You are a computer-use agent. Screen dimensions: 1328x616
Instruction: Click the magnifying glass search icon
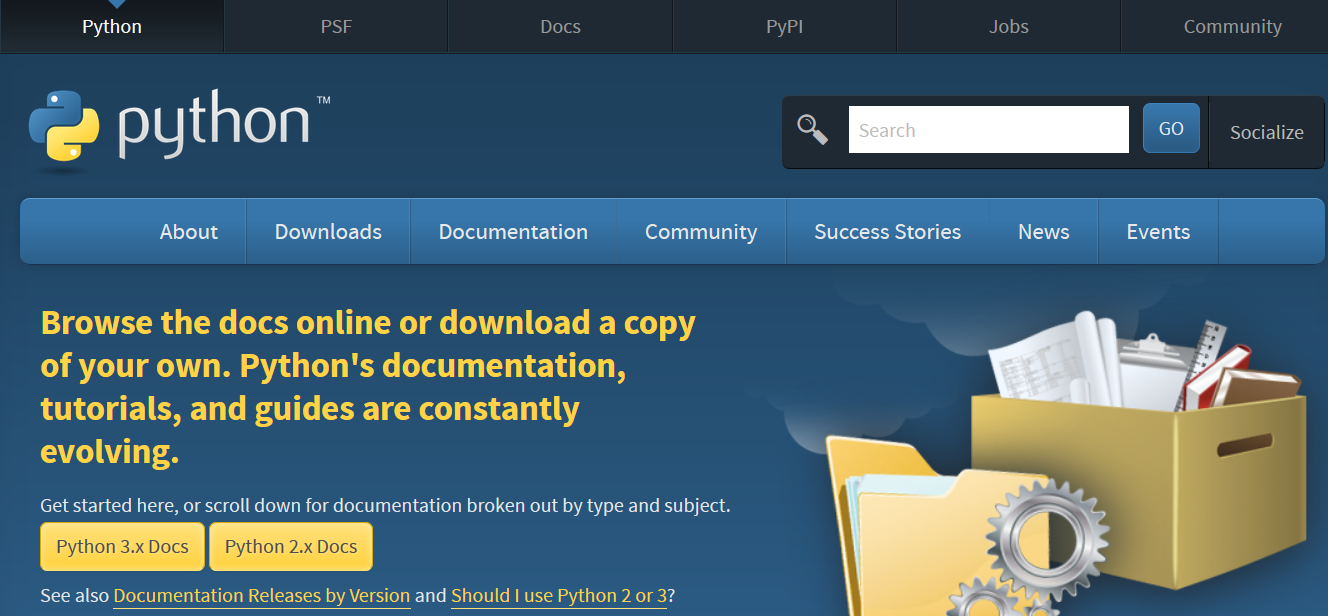[x=812, y=130]
